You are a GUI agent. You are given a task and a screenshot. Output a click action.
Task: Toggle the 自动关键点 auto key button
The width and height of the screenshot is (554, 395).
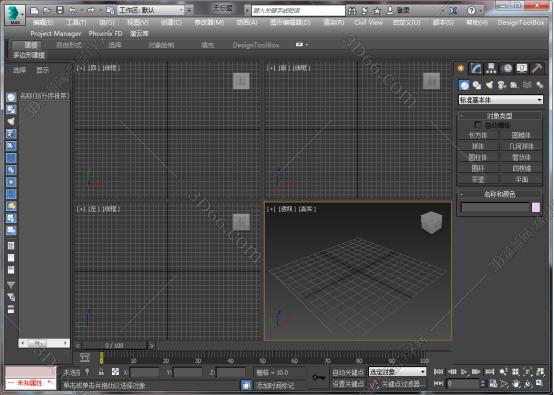[347, 372]
